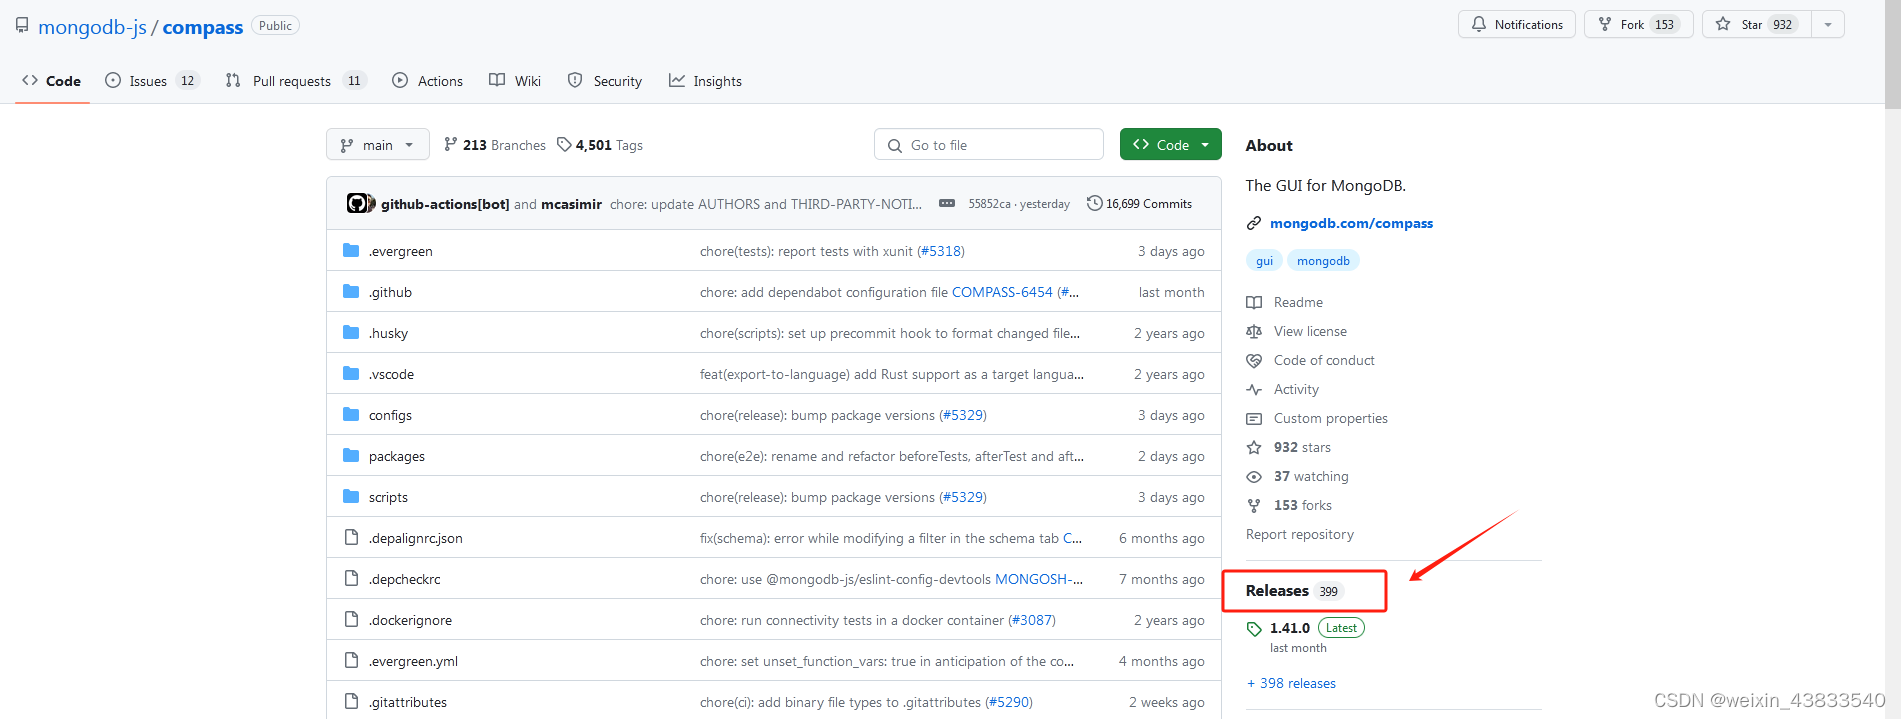Viewport: 1901px width, 719px height.
Task: Open the 1.41.0 Latest release
Action: (x=1305, y=628)
